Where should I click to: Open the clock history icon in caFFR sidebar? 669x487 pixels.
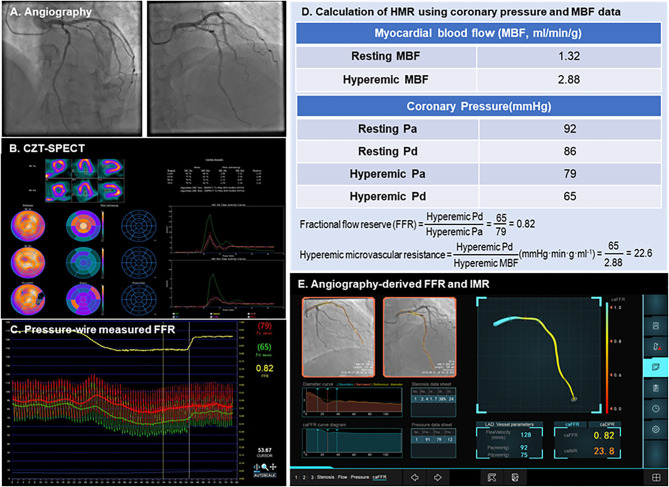[x=655, y=408]
